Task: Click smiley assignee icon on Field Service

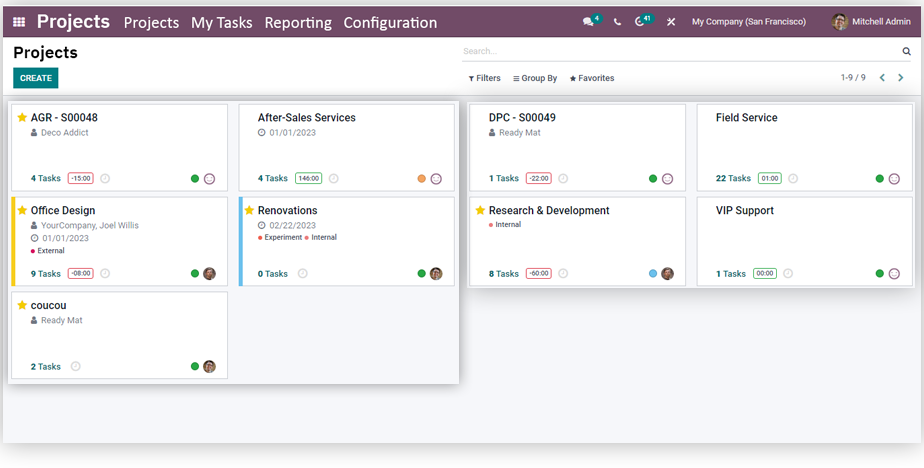Action: 894,179
